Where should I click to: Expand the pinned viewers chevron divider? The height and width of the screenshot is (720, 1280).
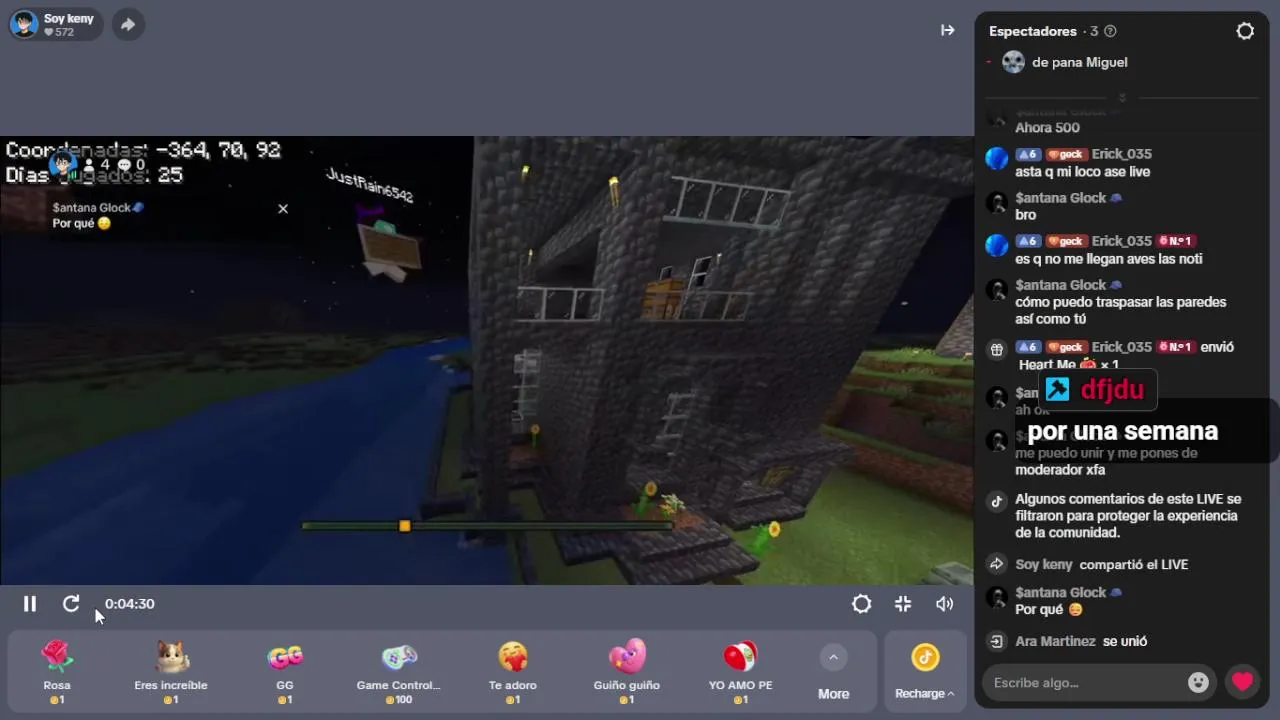[x=1122, y=98]
